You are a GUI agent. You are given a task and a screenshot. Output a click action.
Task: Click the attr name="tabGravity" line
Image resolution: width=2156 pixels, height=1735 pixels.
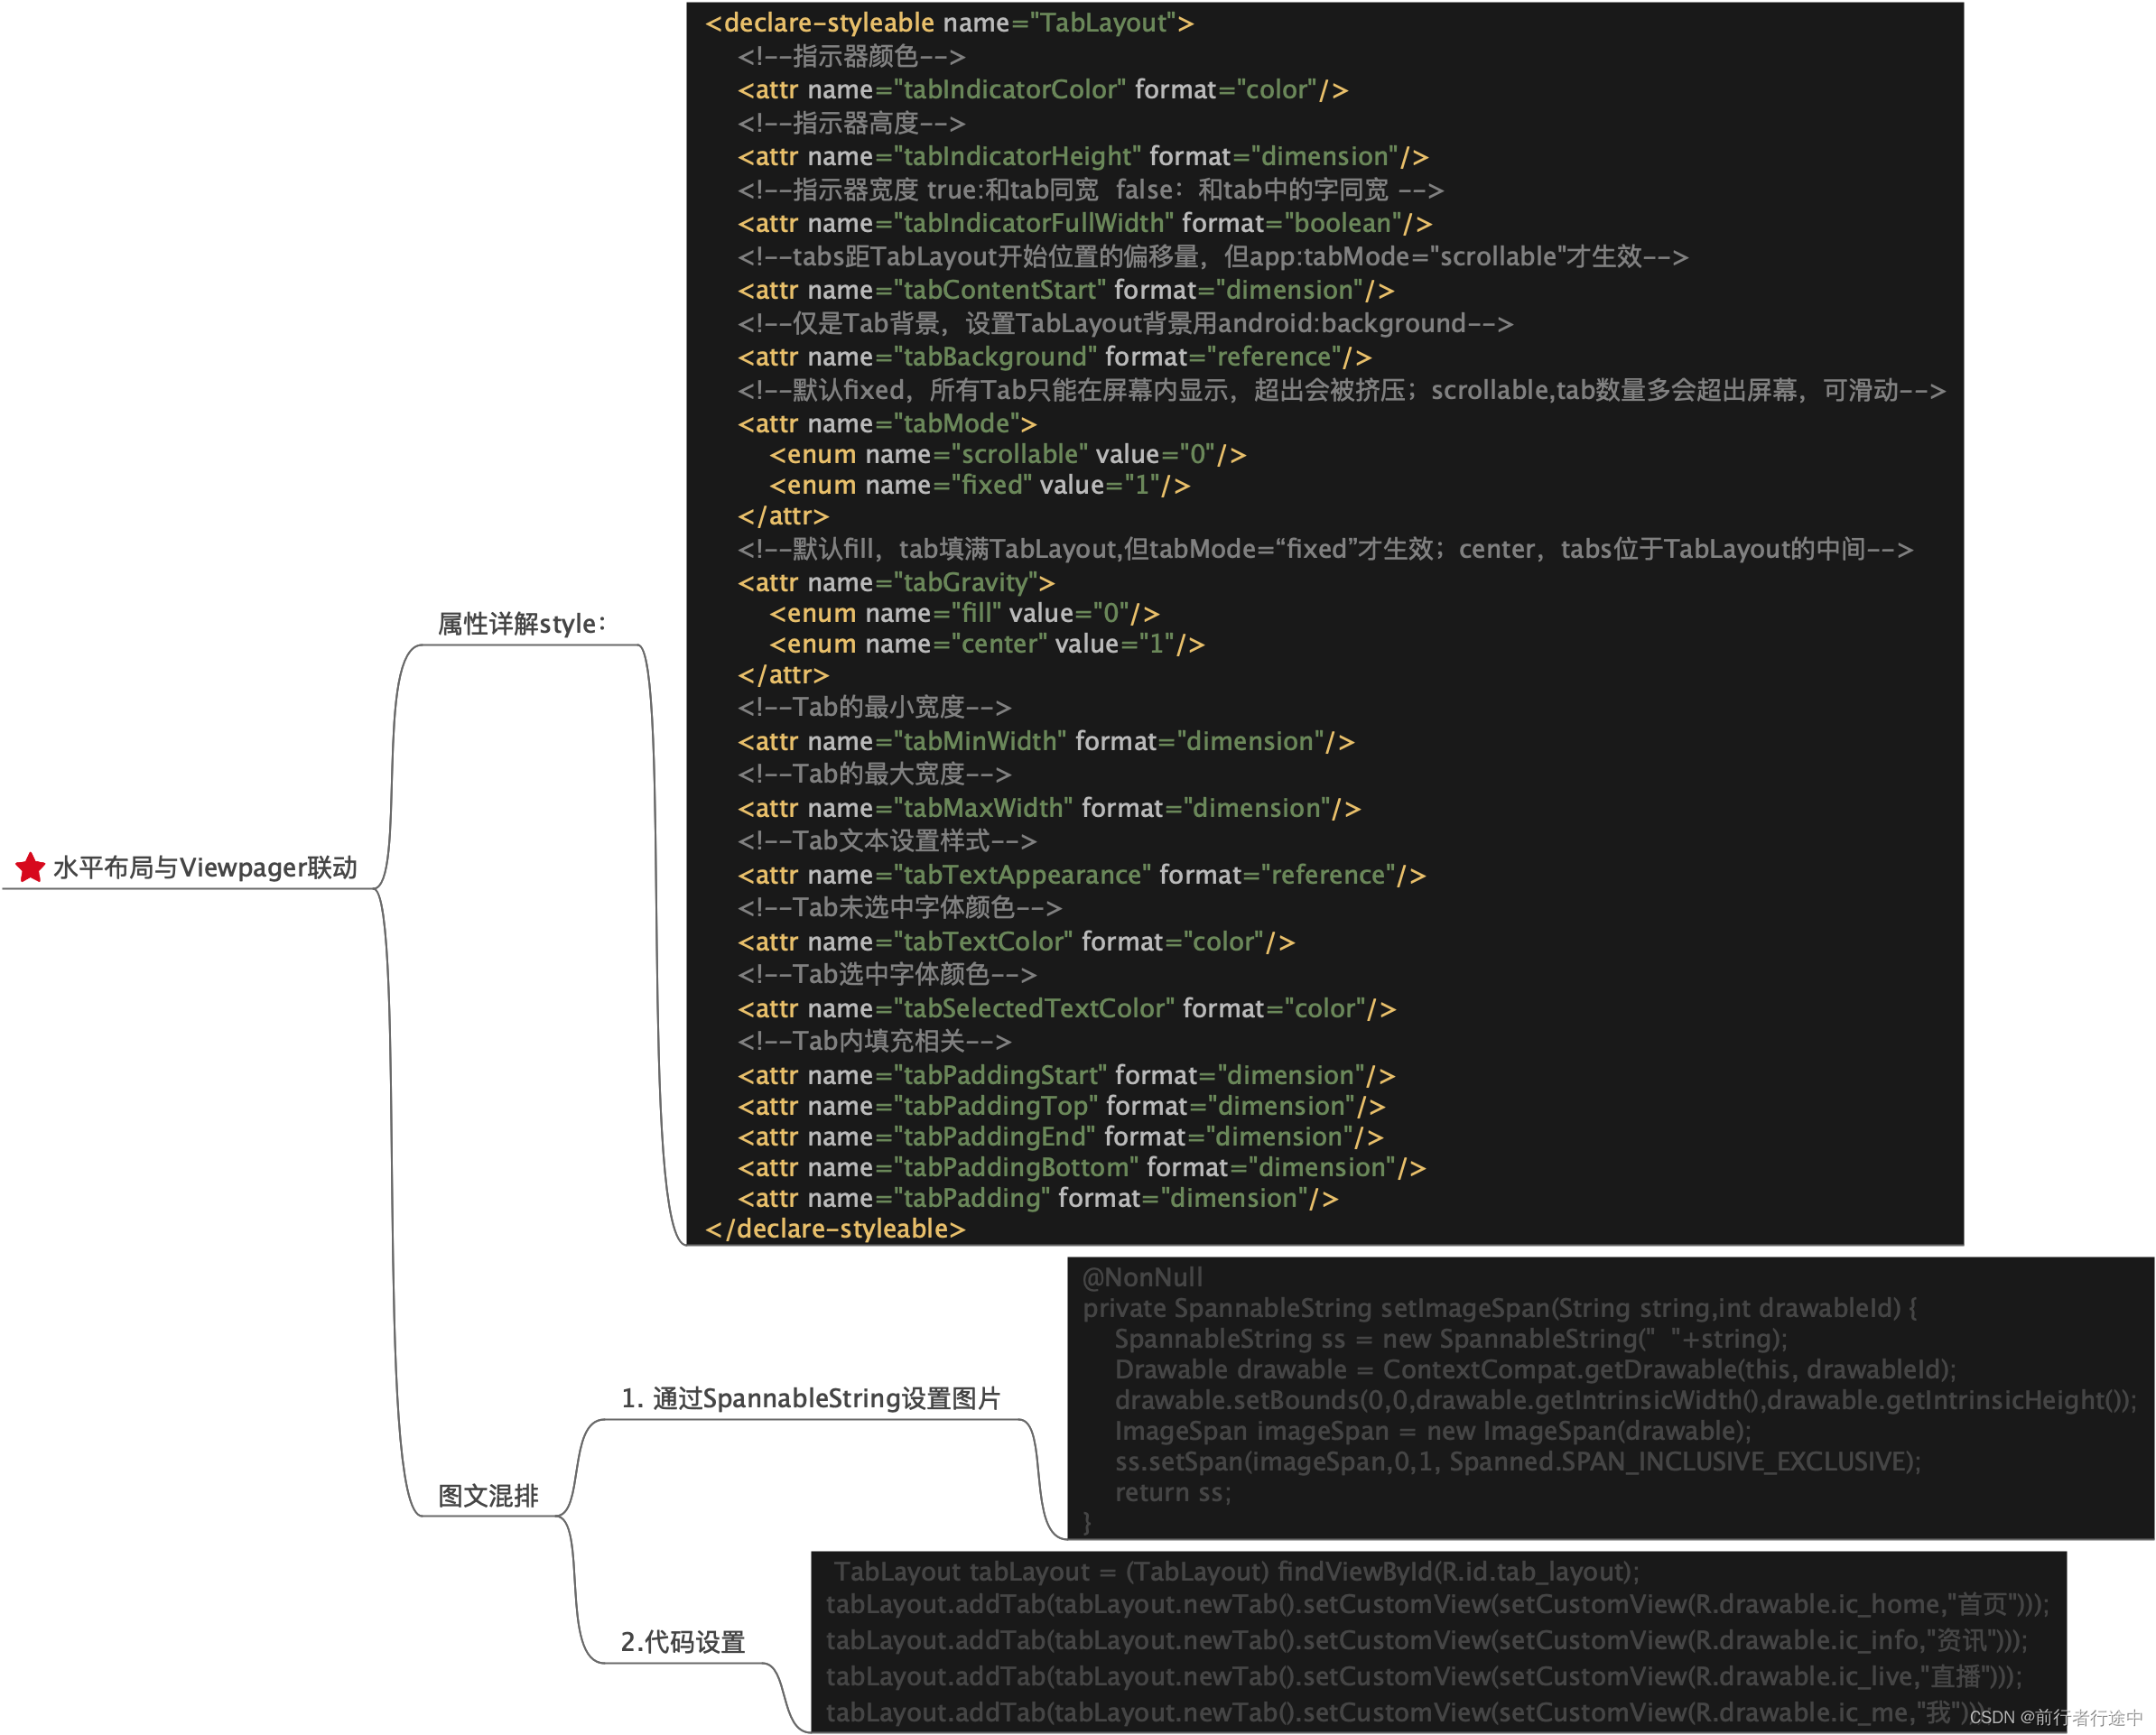[x=896, y=583]
